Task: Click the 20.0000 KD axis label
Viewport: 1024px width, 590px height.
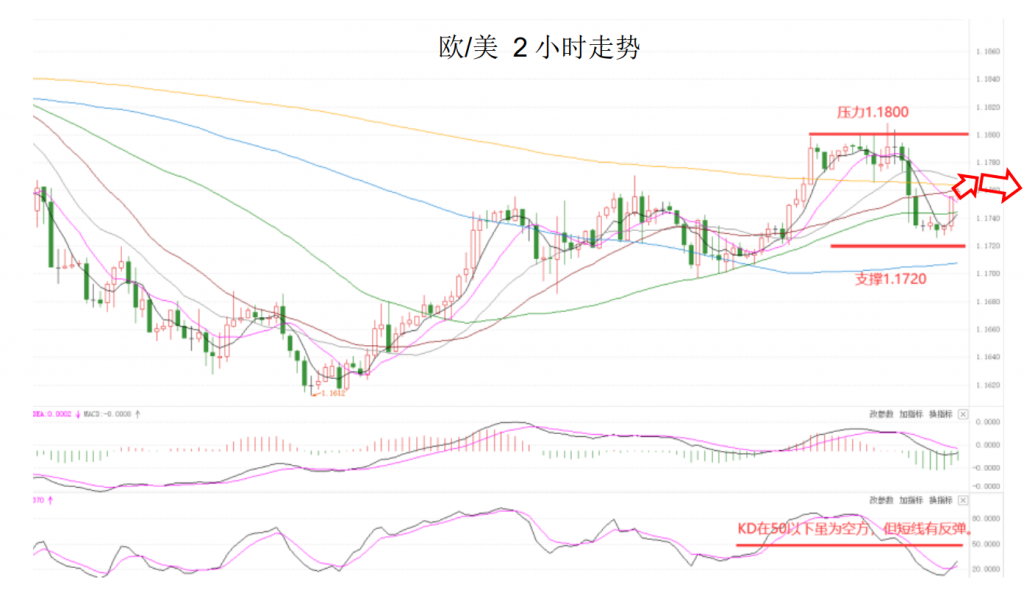Action: (x=986, y=569)
